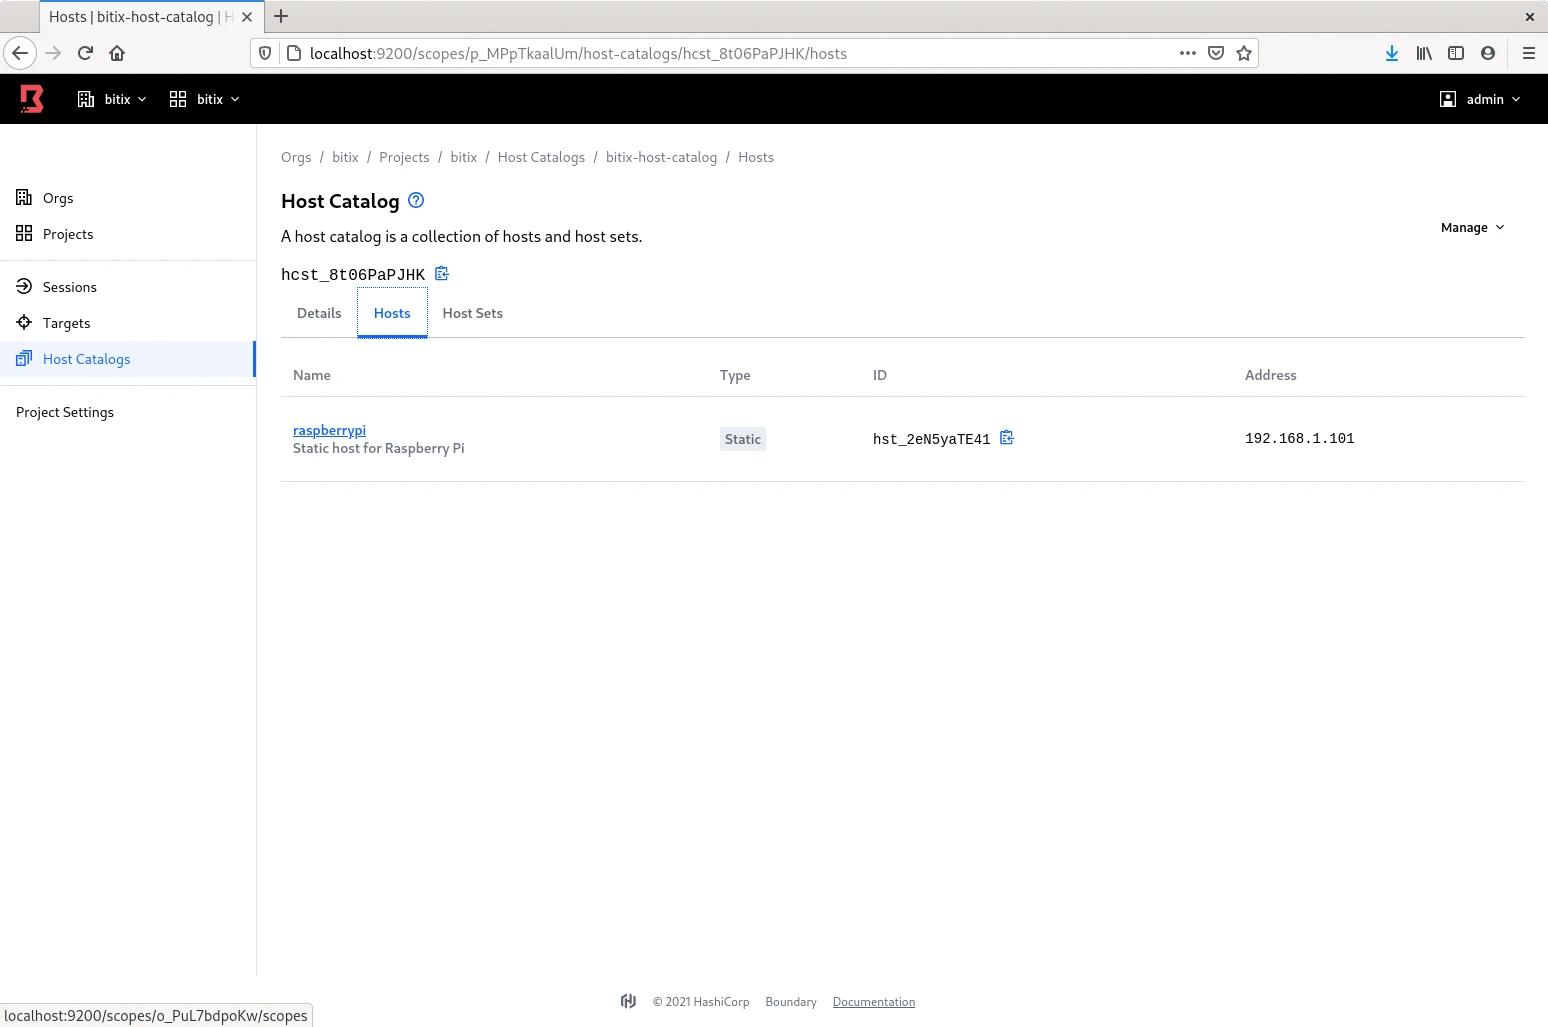
Task: Click the Boundary logo in header
Action: pyautogui.click(x=32, y=99)
